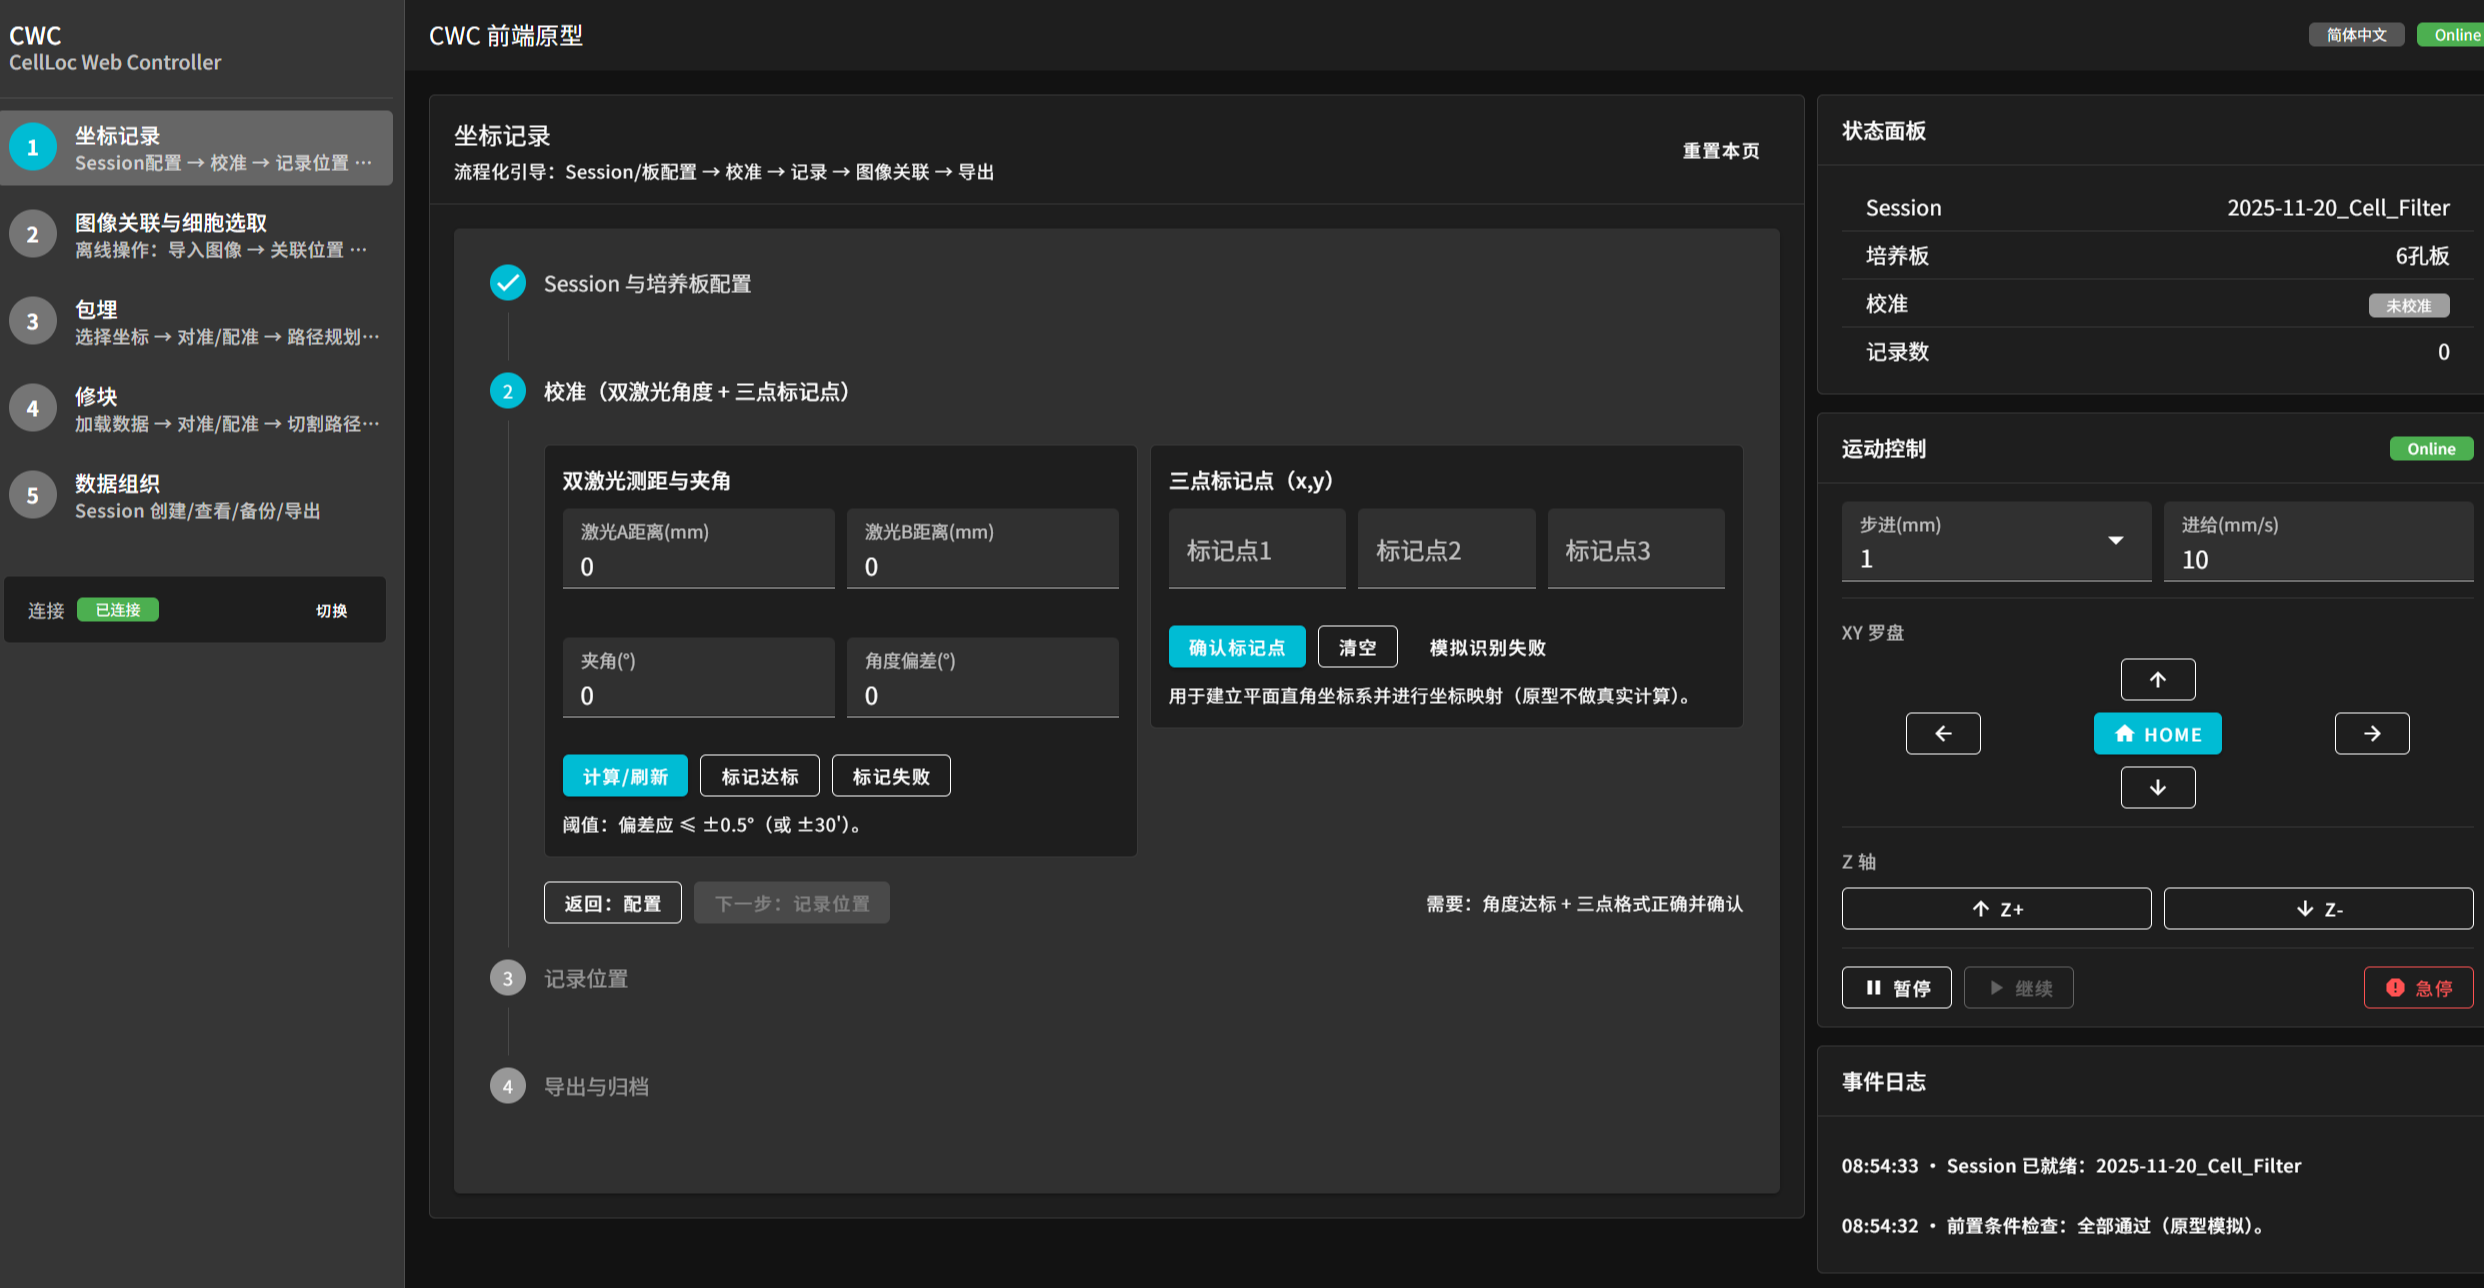Click 激光B距离(mm) input field

pos(982,549)
